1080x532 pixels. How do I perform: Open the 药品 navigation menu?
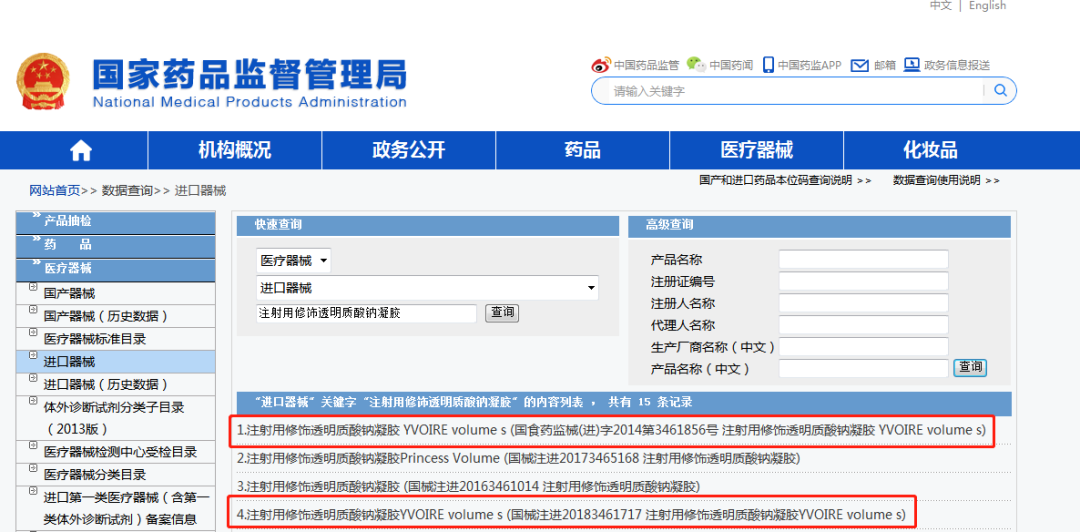coord(583,150)
